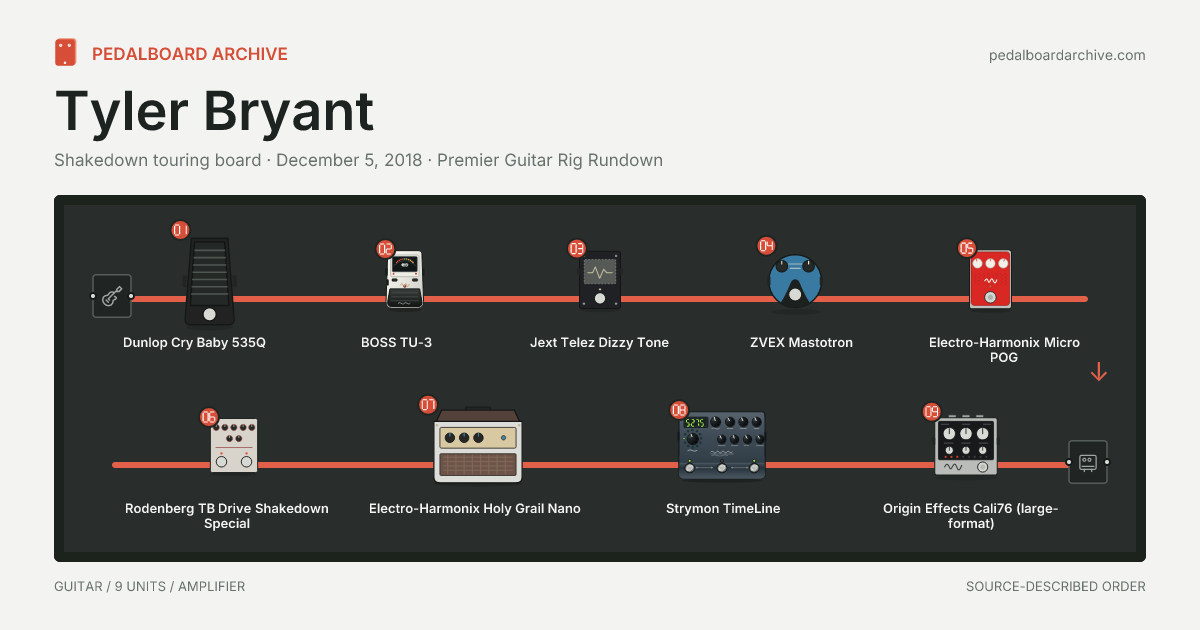1200x630 pixels.
Task: Click the 07 order badge
Action: pyautogui.click(x=428, y=405)
